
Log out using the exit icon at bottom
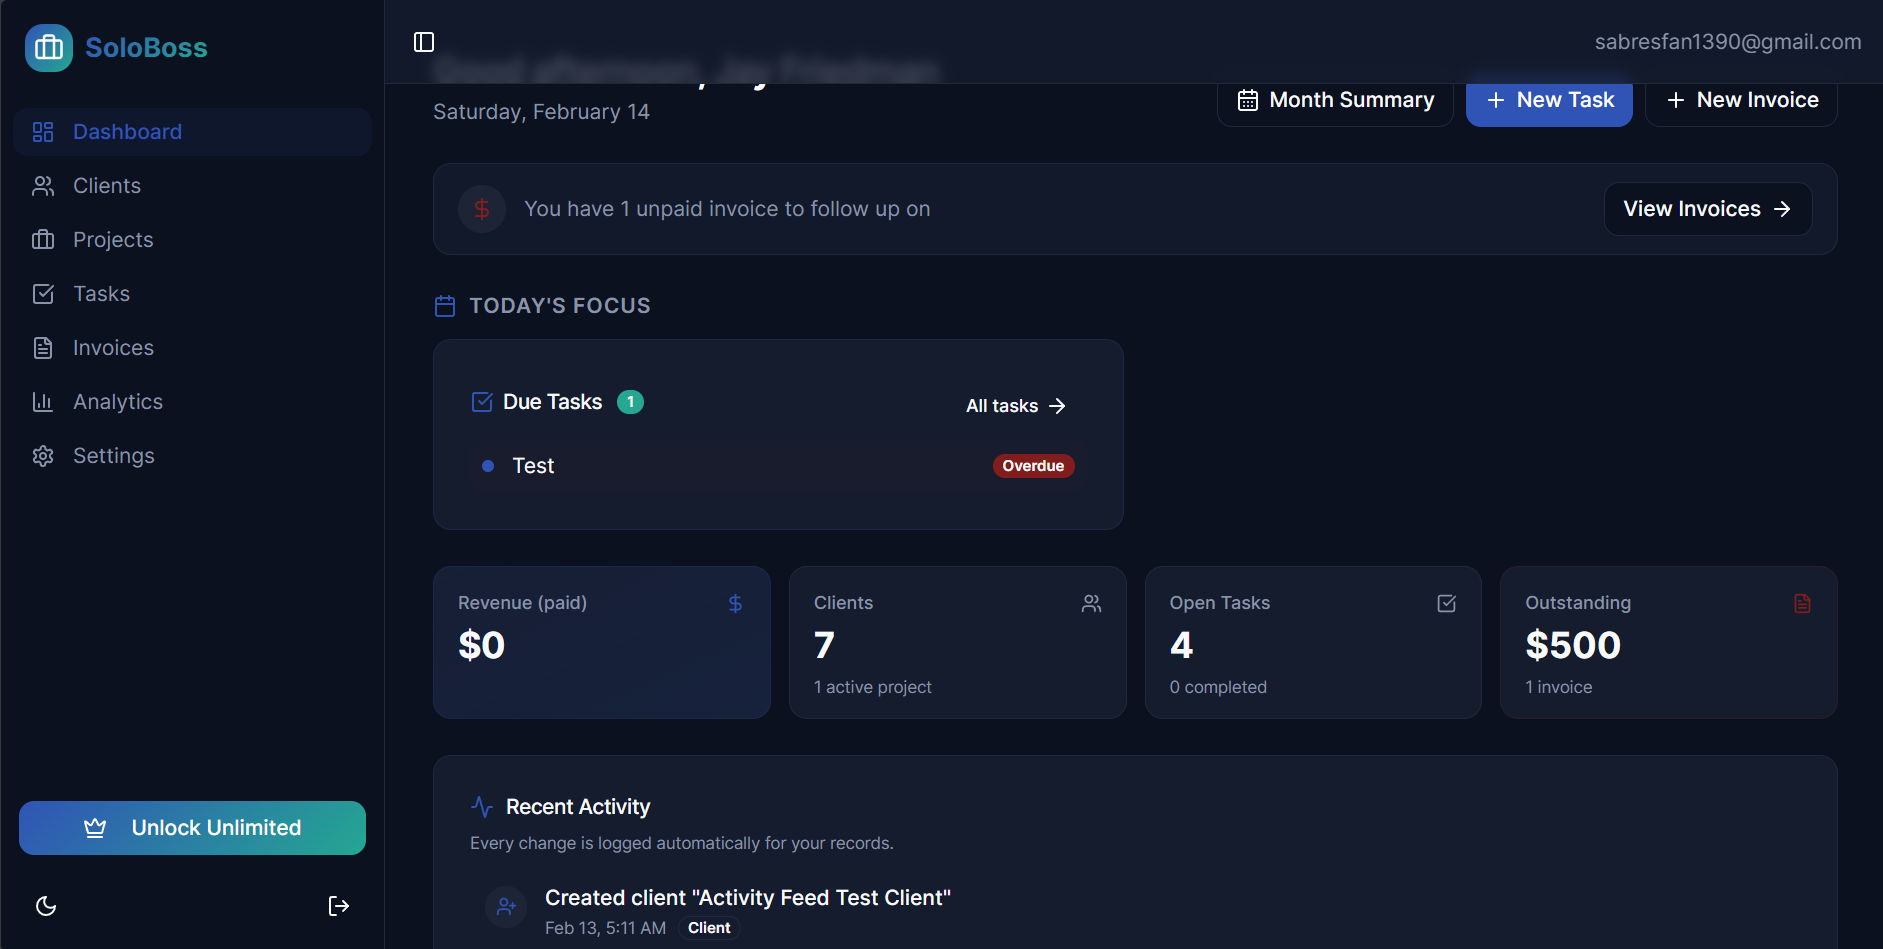pyautogui.click(x=338, y=905)
